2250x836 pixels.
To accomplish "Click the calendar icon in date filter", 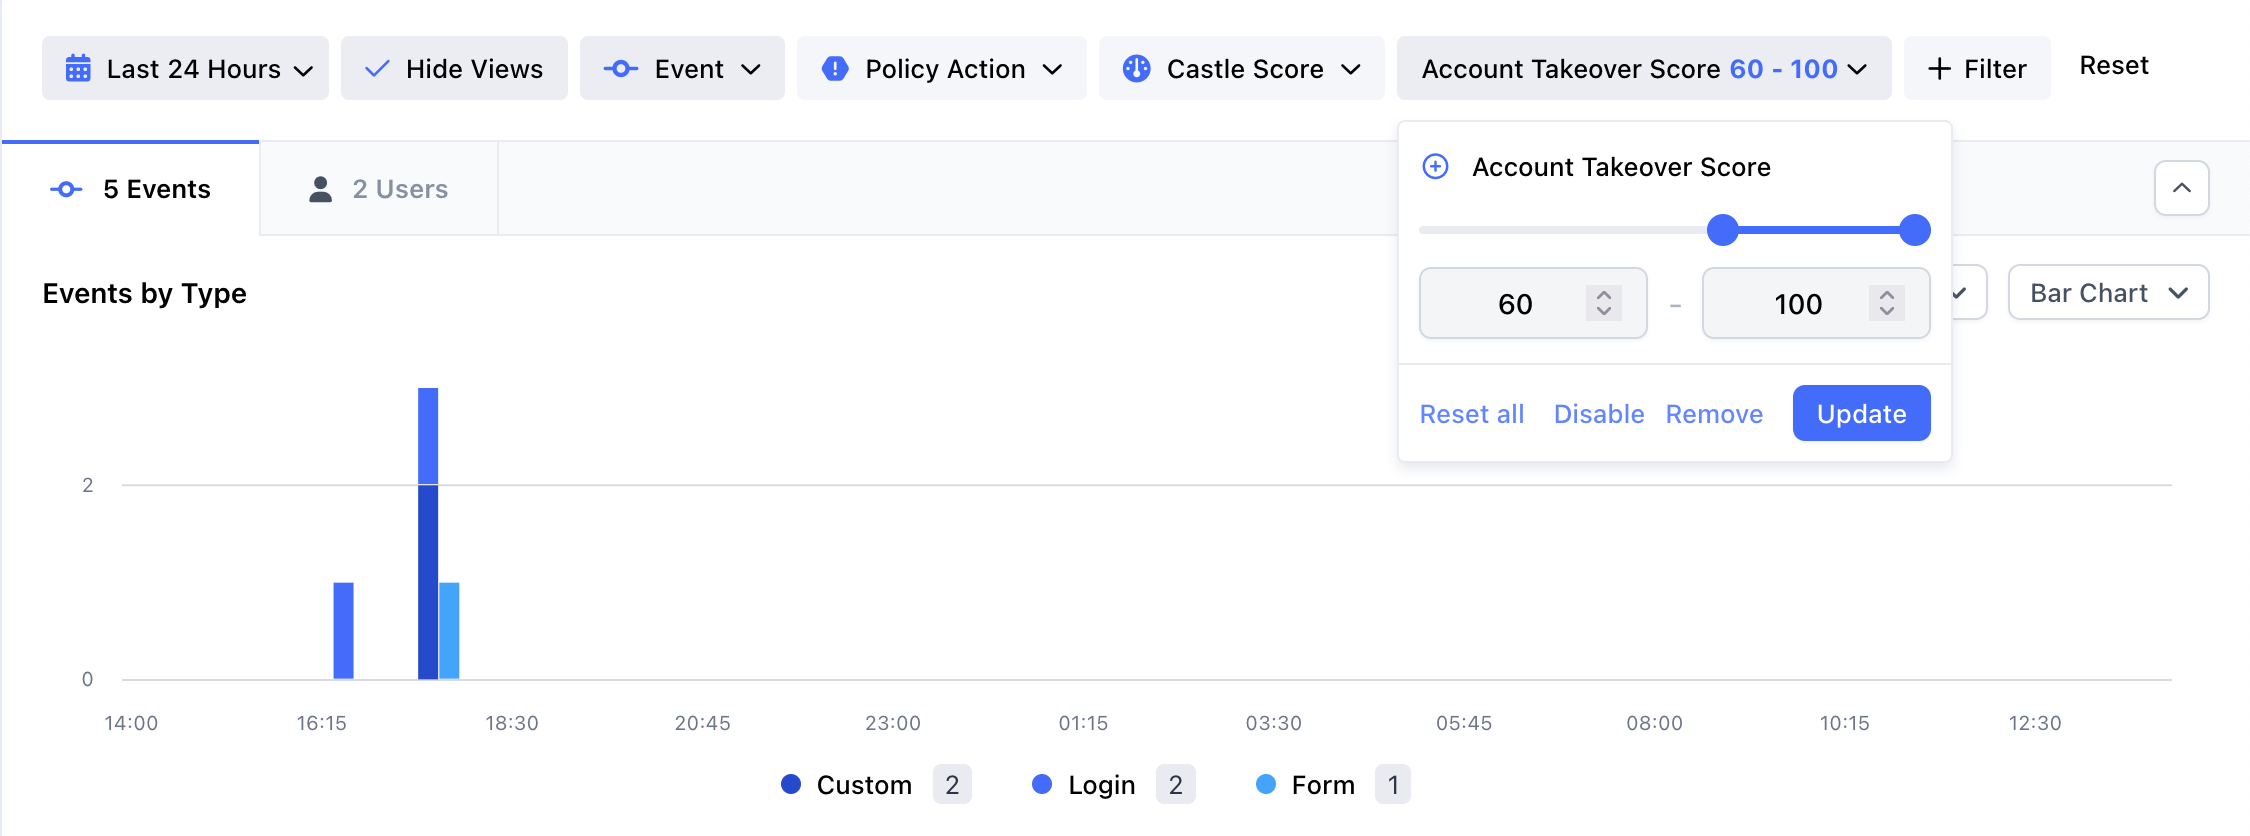I will [x=78, y=69].
